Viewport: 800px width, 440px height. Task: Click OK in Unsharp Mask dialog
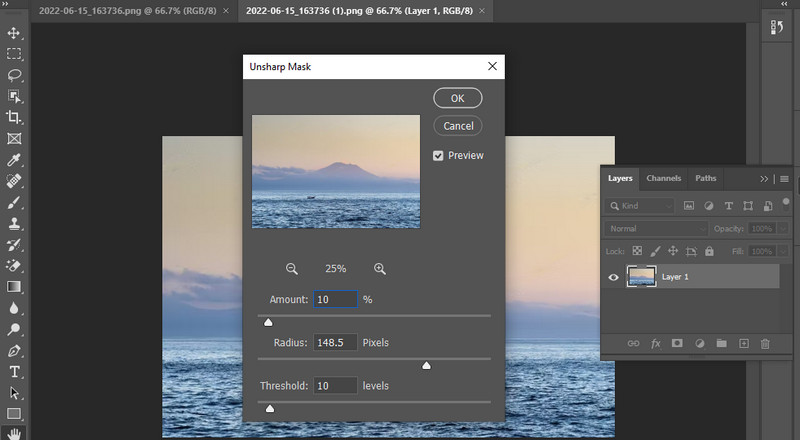(x=457, y=98)
